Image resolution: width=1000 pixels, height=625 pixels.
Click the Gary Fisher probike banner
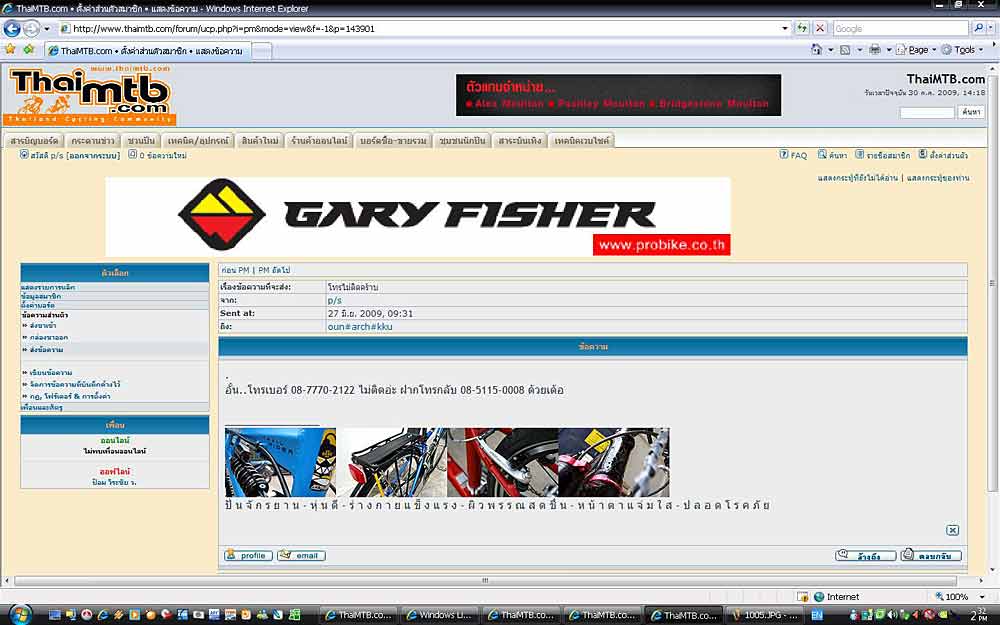tap(418, 217)
